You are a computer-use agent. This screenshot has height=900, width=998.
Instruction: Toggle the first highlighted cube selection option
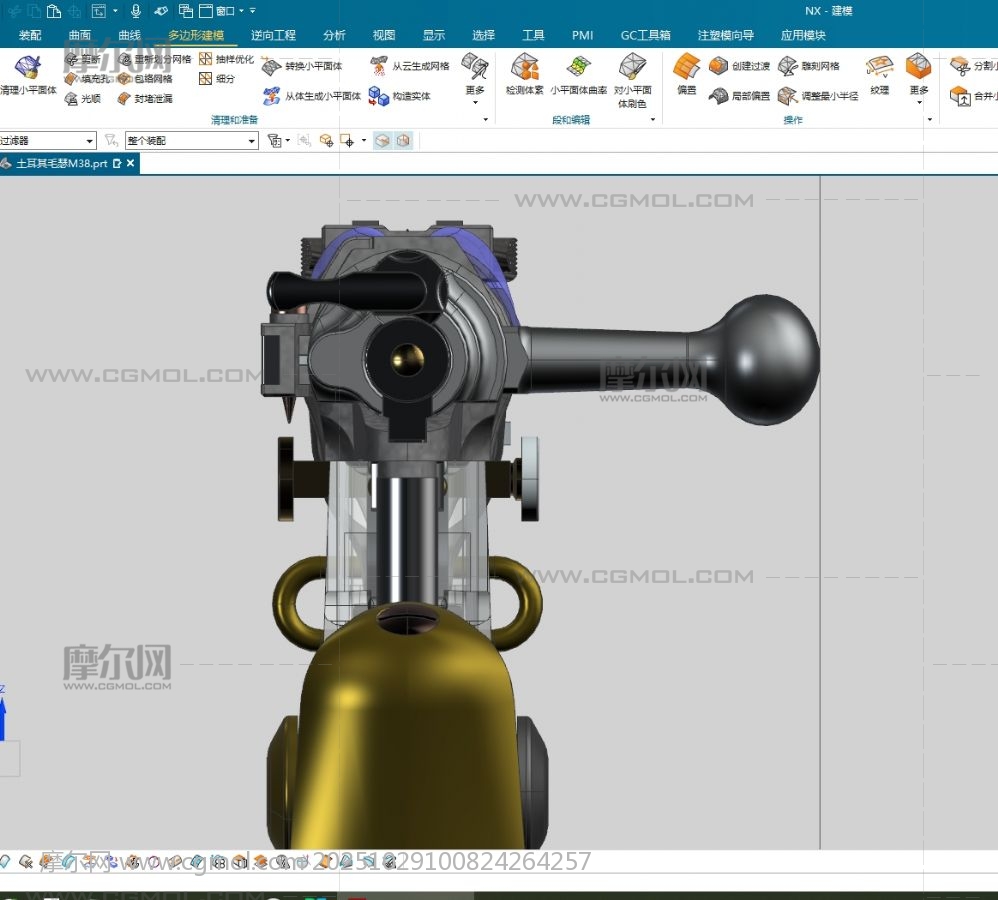point(382,141)
